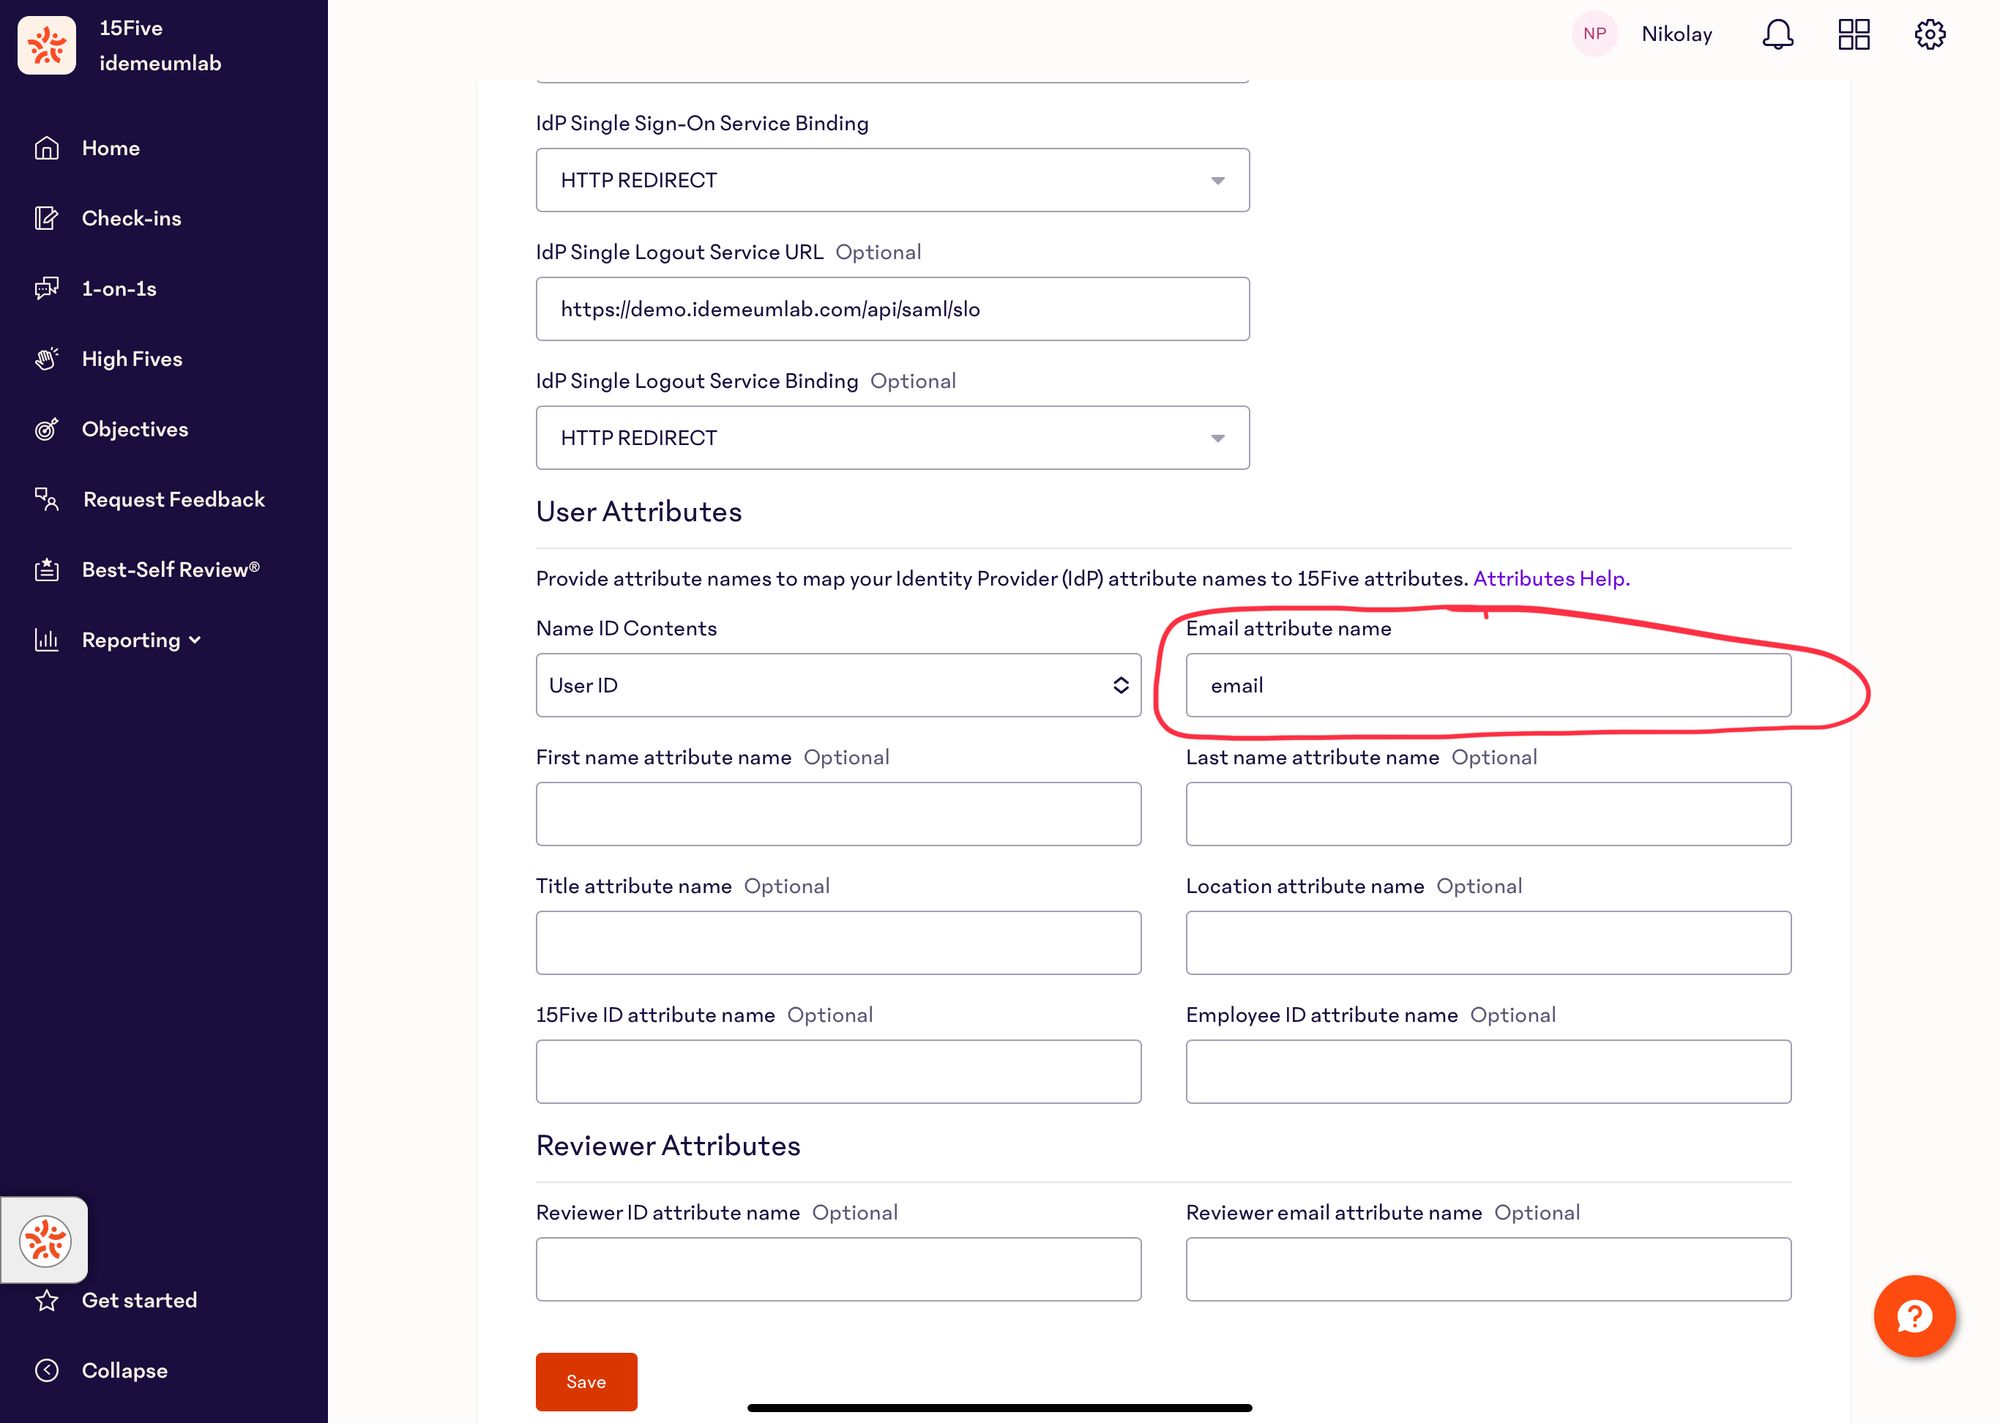Click the 1-on-1s chat icon
This screenshot has width=2000, height=1423.
[x=46, y=288]
